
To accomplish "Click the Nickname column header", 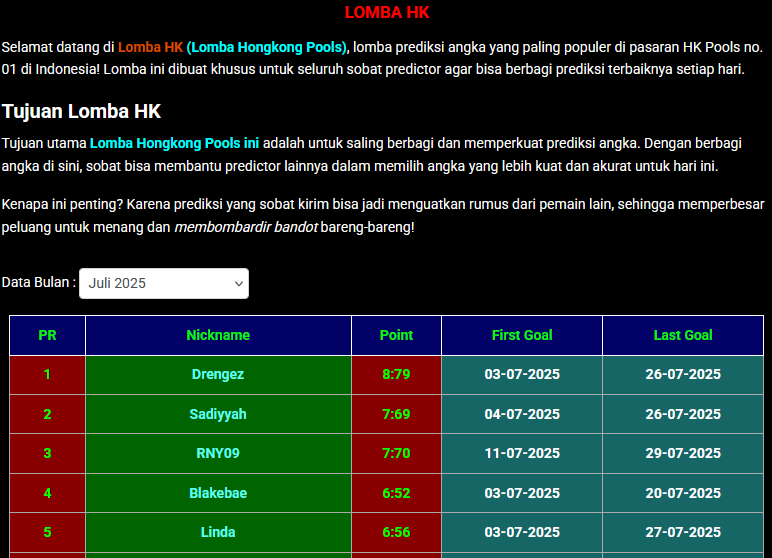I will click(x=218, y=335).
